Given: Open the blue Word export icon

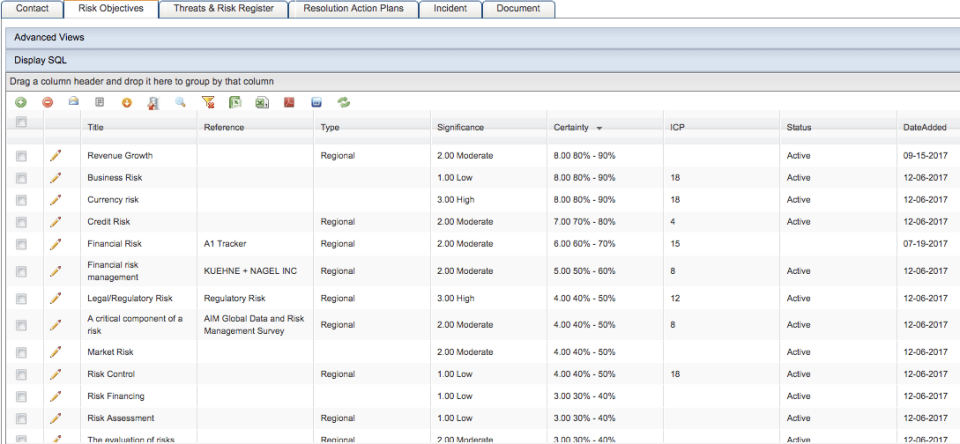Looking at the screenshot, I should [x=316, y=102].
